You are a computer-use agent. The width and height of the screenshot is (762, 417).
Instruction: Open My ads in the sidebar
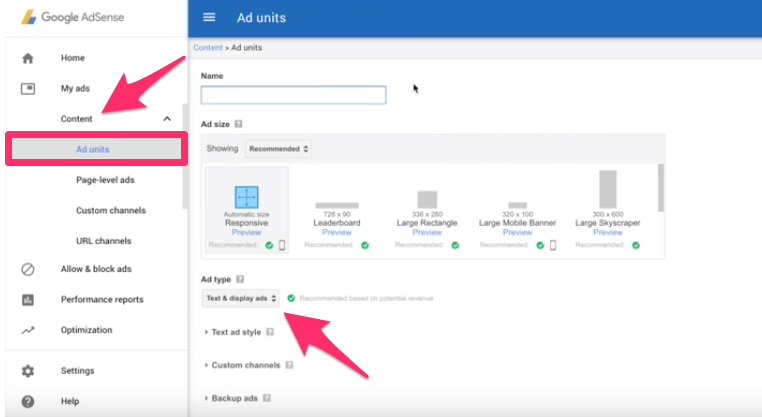75,89
